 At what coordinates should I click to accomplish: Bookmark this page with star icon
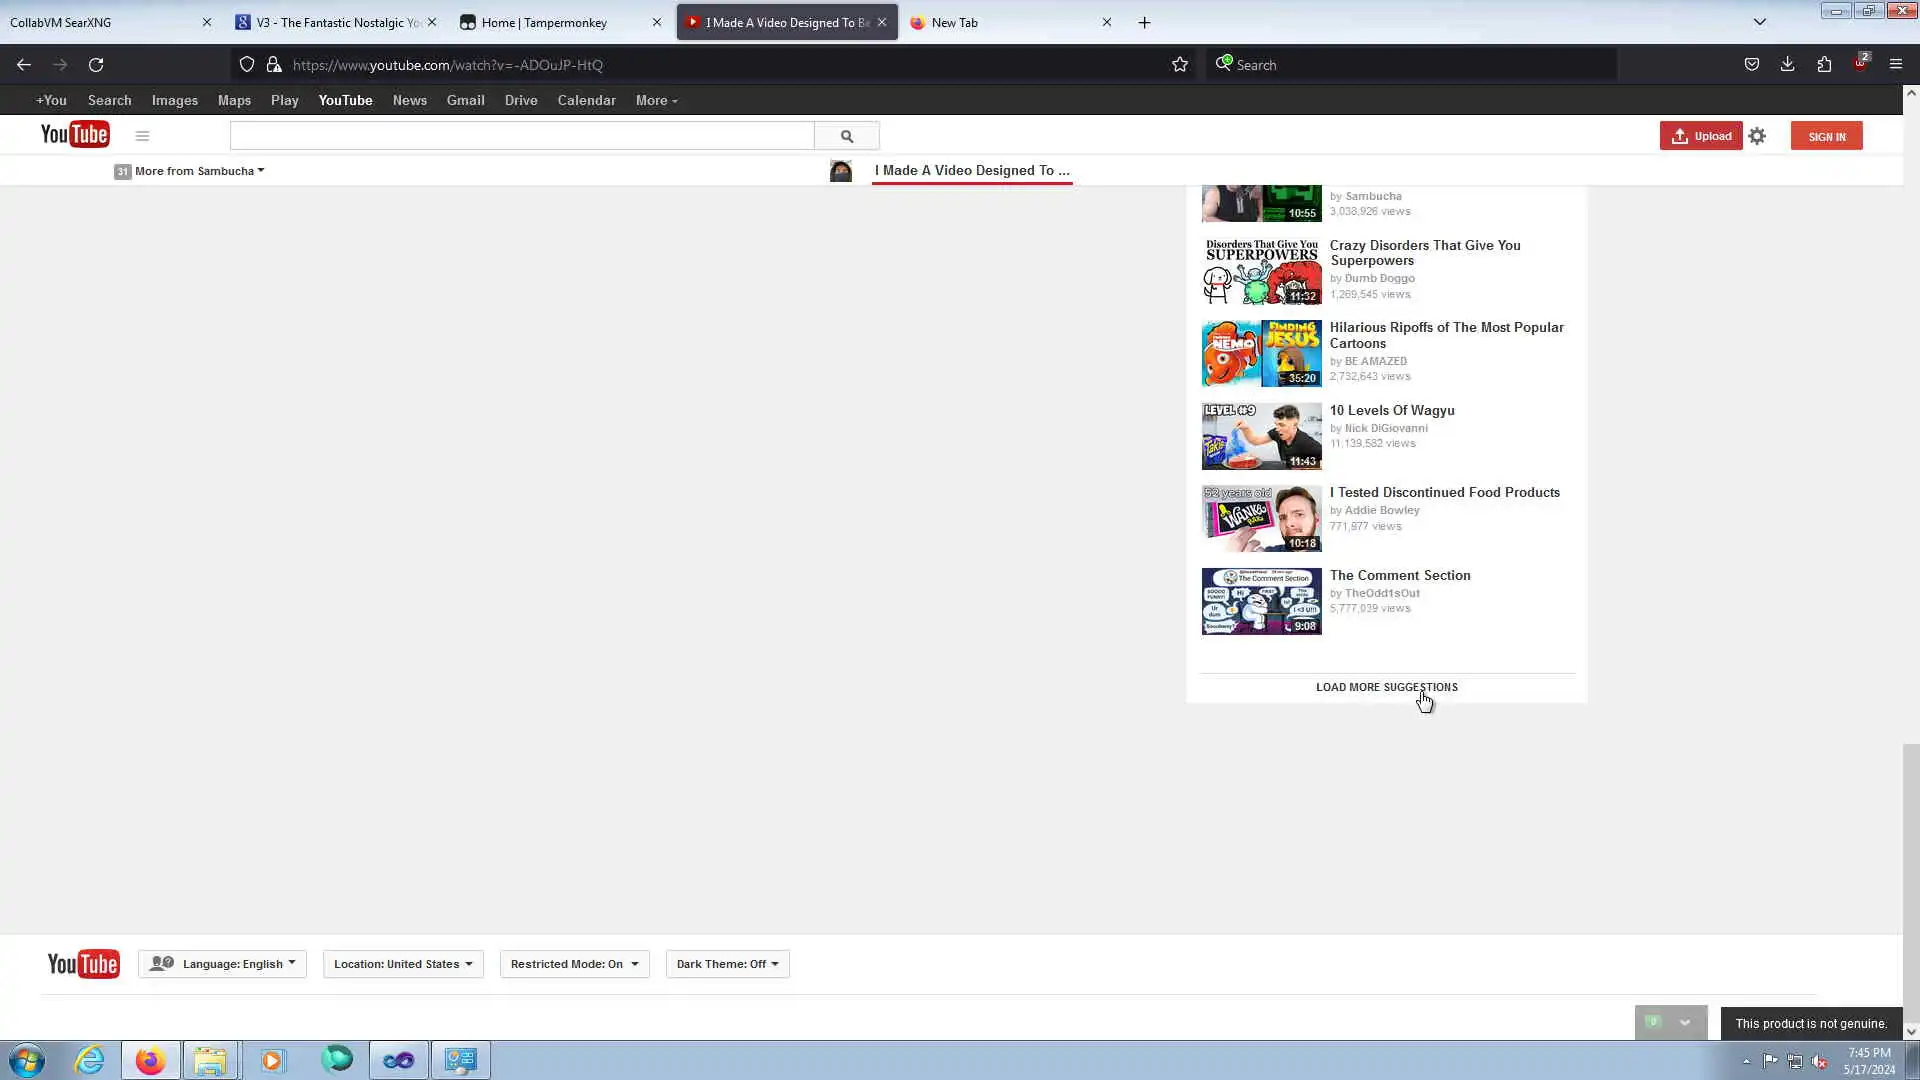(1180, 65)
